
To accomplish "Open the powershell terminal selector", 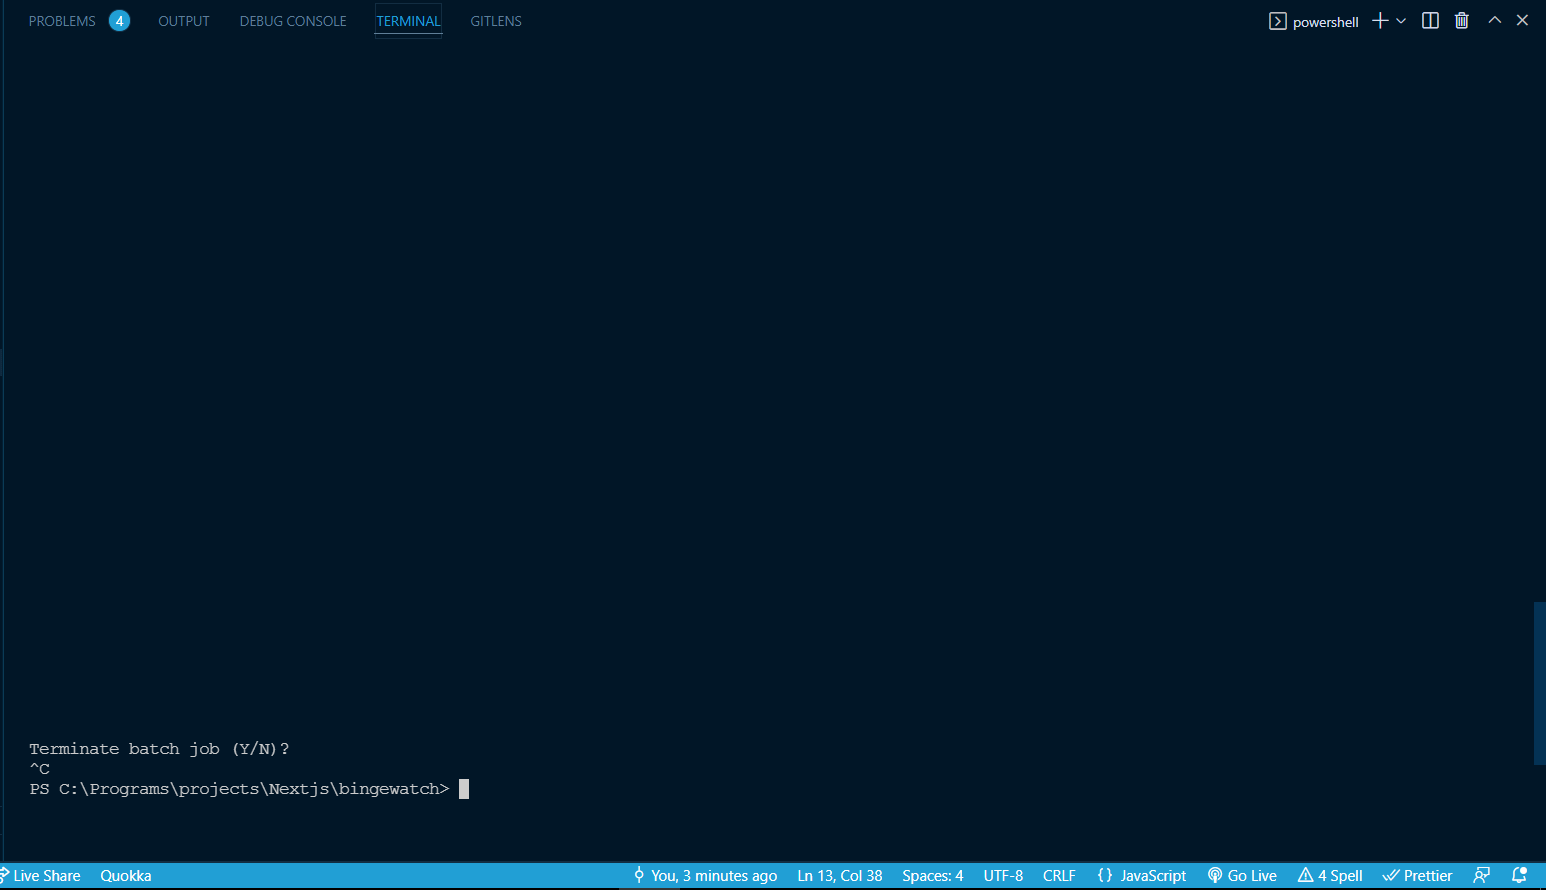I will click(1326, 21).
